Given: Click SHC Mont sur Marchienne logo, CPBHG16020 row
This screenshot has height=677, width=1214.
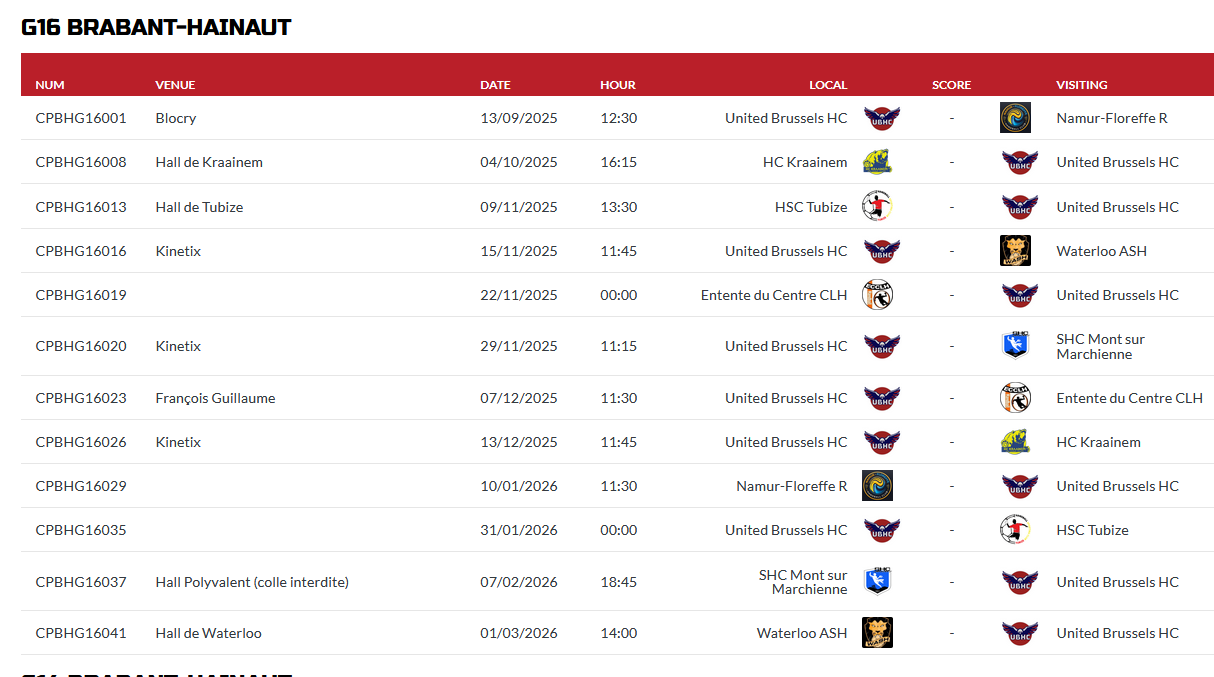Looking at the screenshot, I should point(1015,346).
